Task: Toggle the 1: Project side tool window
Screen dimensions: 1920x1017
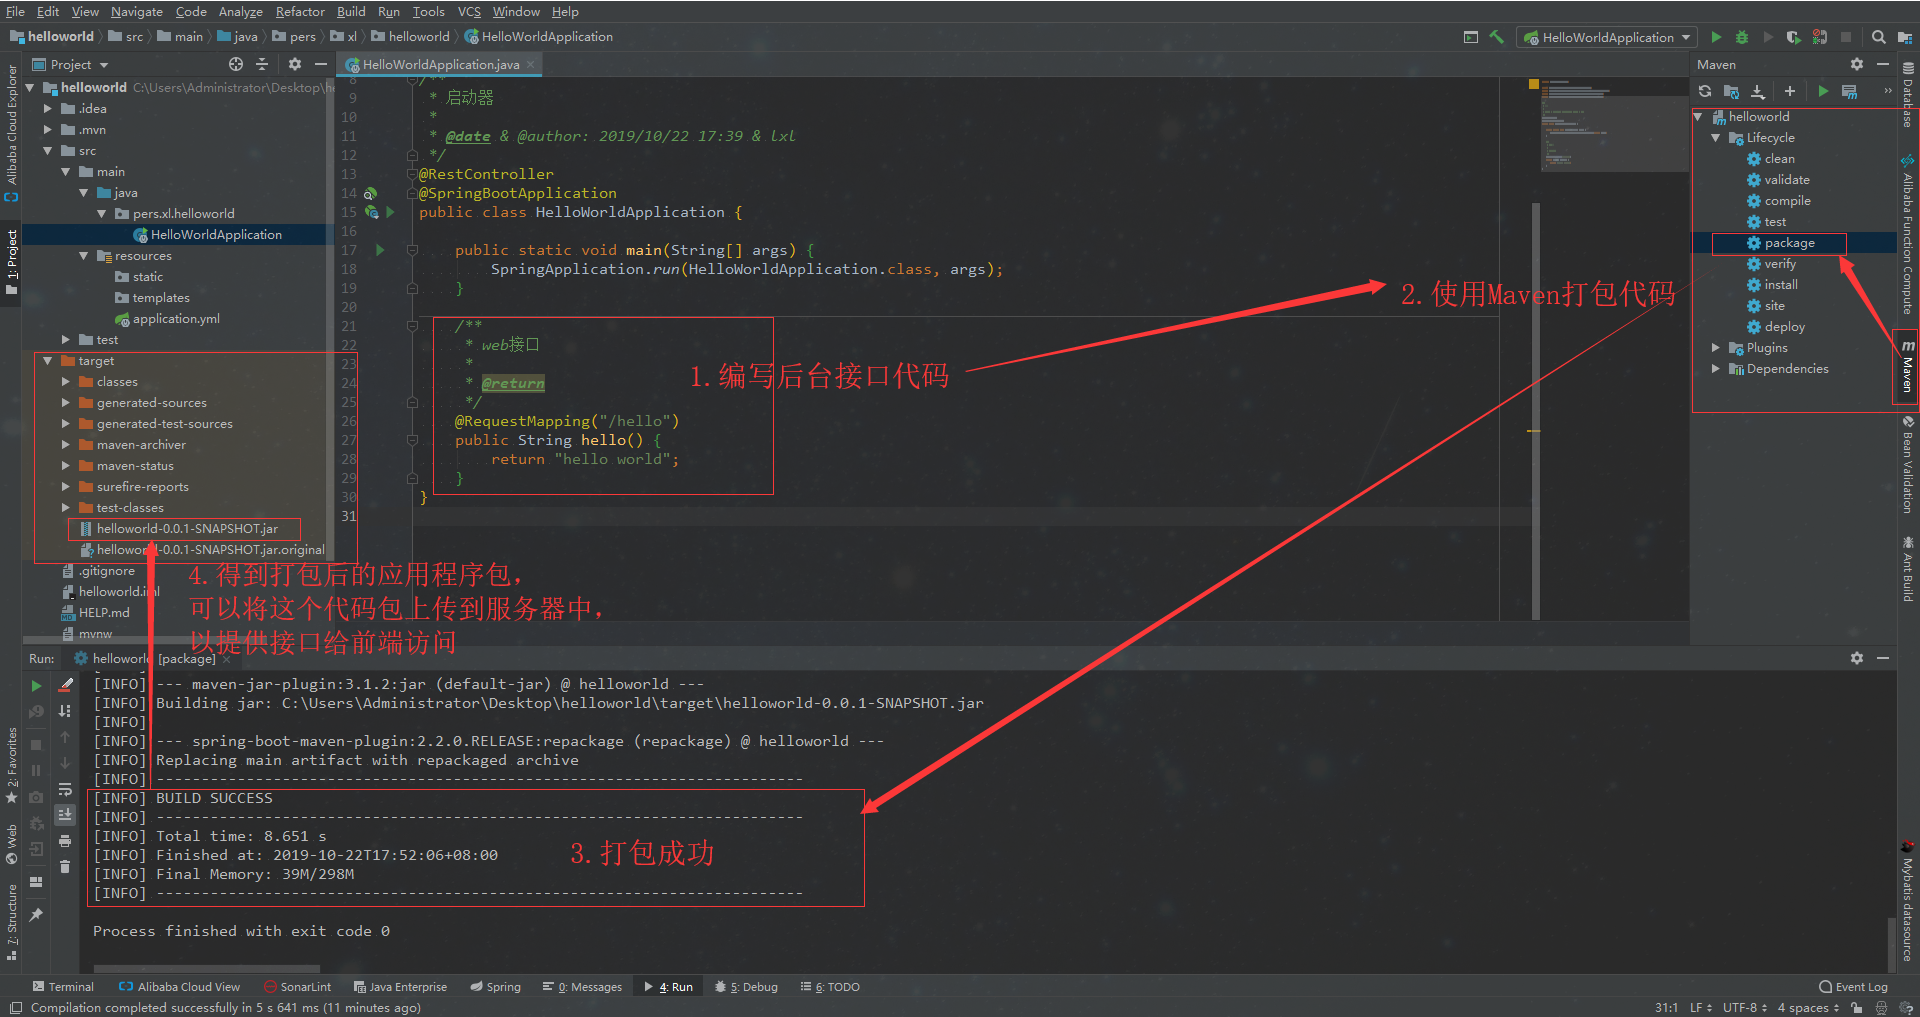Action: tap(11, 263)
